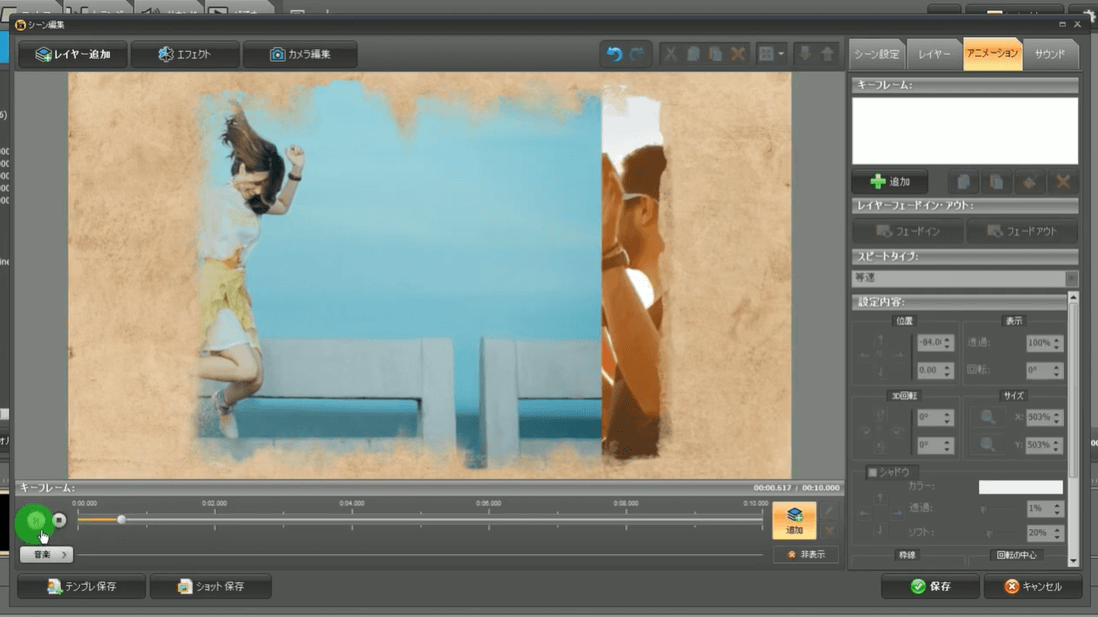Click the 保存 save button
1098x617 pixels.
(x=930, y=587)
